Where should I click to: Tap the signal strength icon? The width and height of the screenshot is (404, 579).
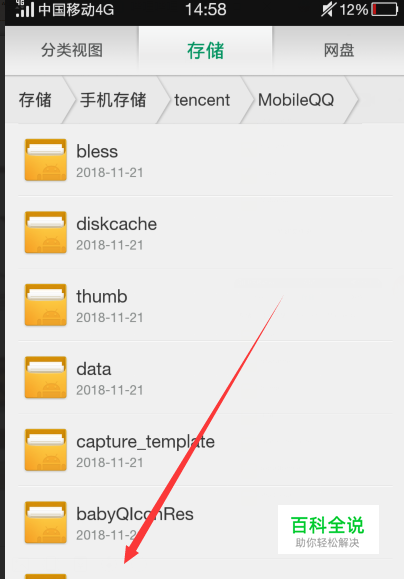(x=24, y=9)
